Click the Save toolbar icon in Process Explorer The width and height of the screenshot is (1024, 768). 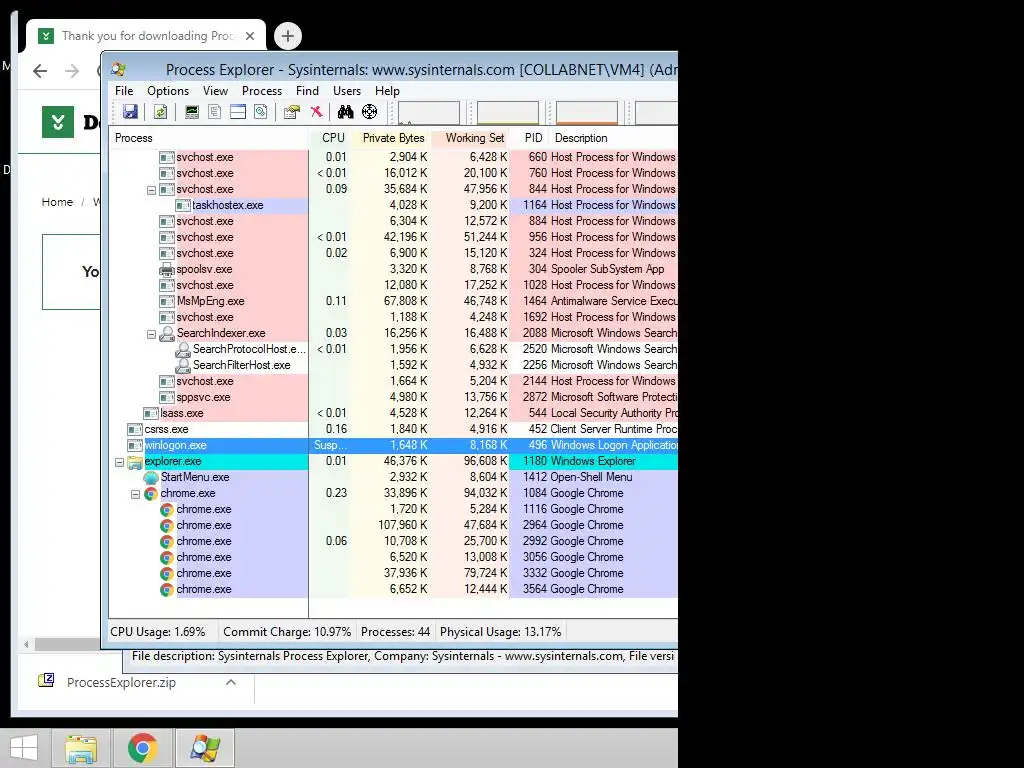pyautogui.click(x=130, y=112)
